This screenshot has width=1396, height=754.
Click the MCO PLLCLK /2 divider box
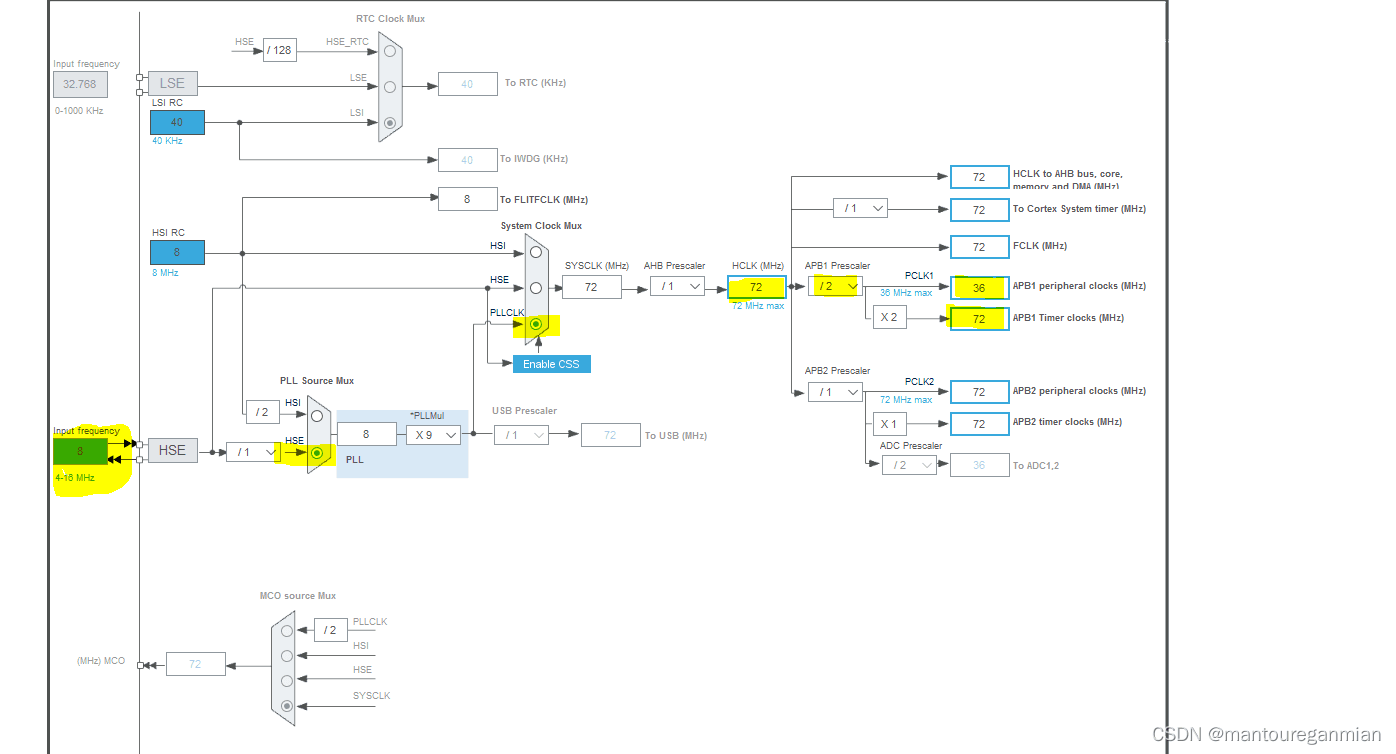pyautogui.click(x=330, y=630)
